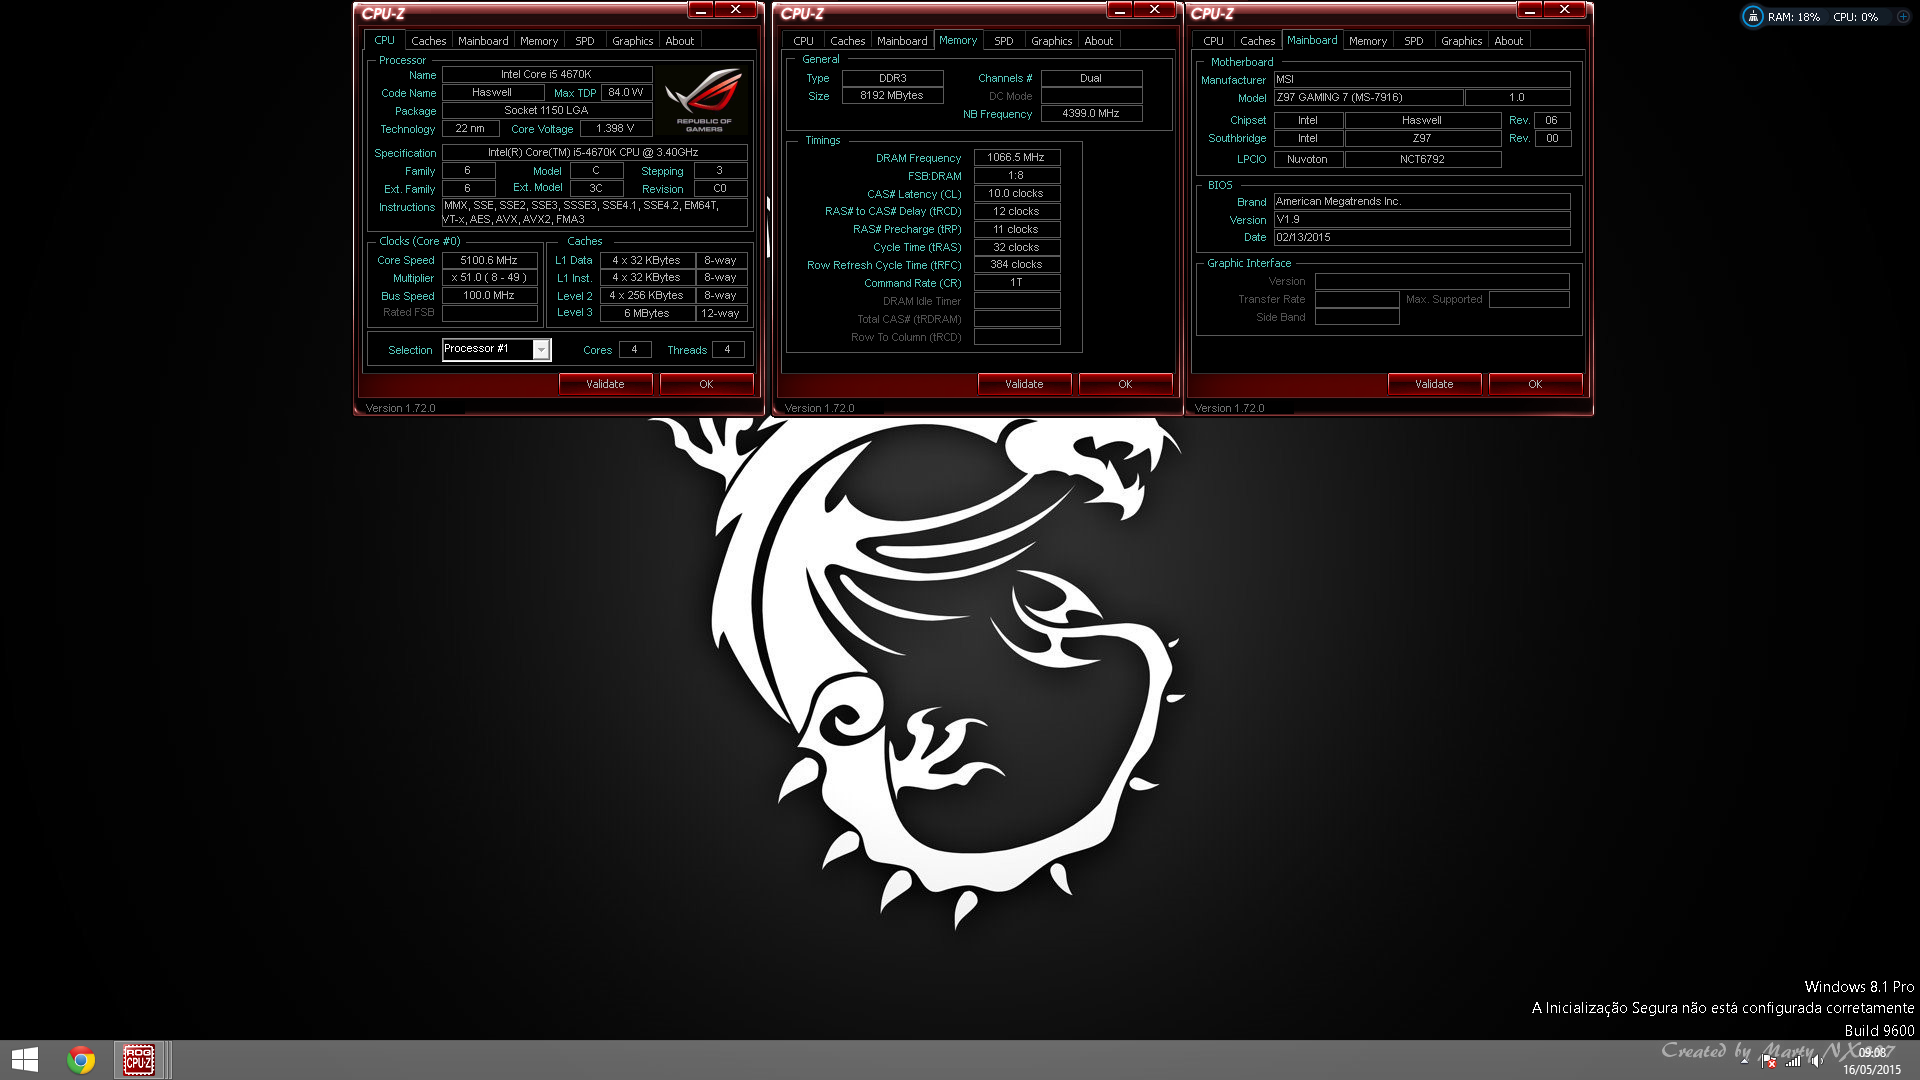1920x1080 pixels.
Task: Click the Republic of Gamers logo
Action: tap(704, 99)
